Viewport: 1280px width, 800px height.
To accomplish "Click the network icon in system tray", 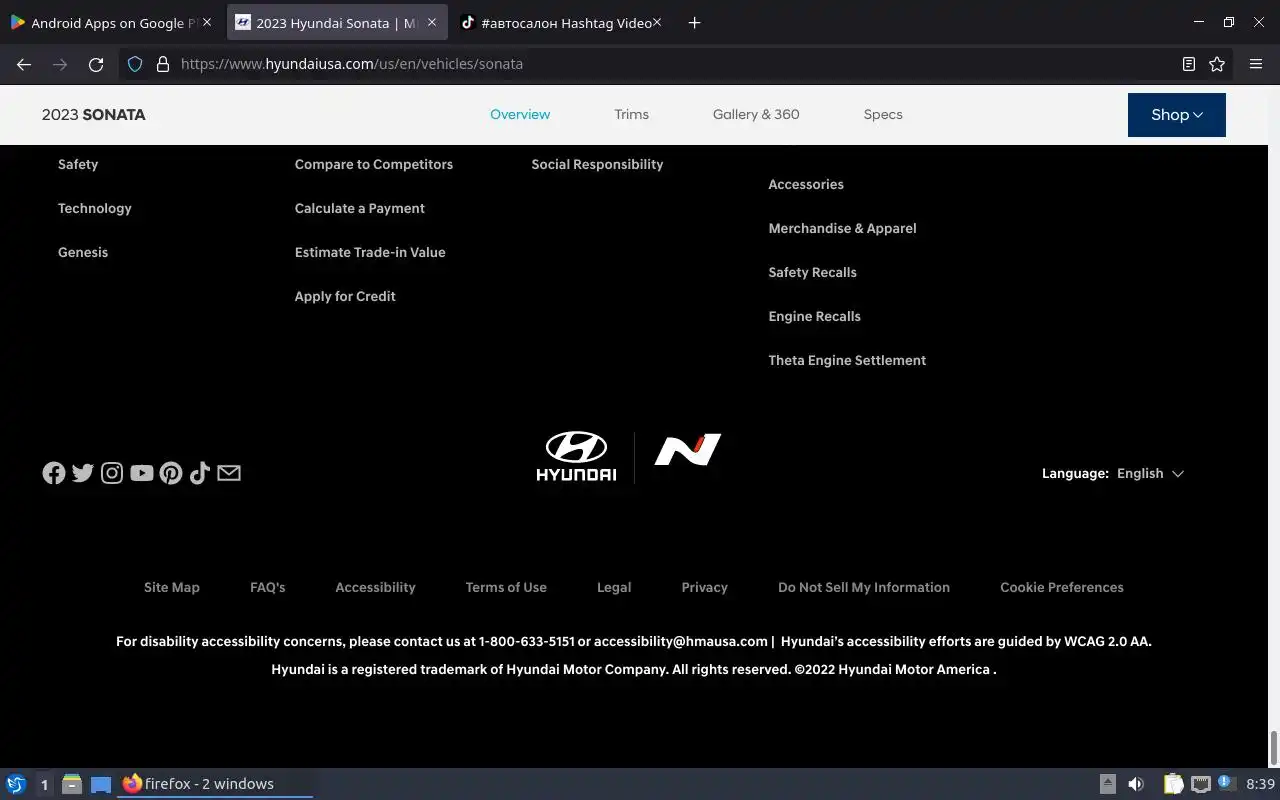I will (1201, 784).
